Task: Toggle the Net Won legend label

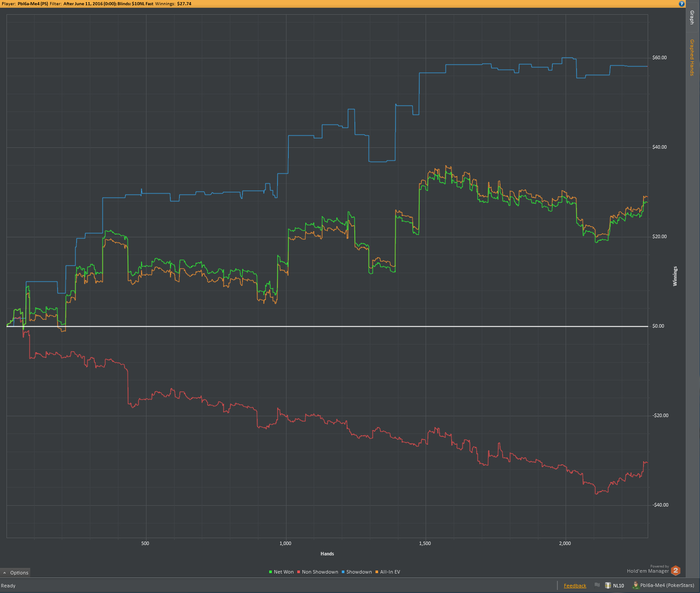Action: [283, 572]
